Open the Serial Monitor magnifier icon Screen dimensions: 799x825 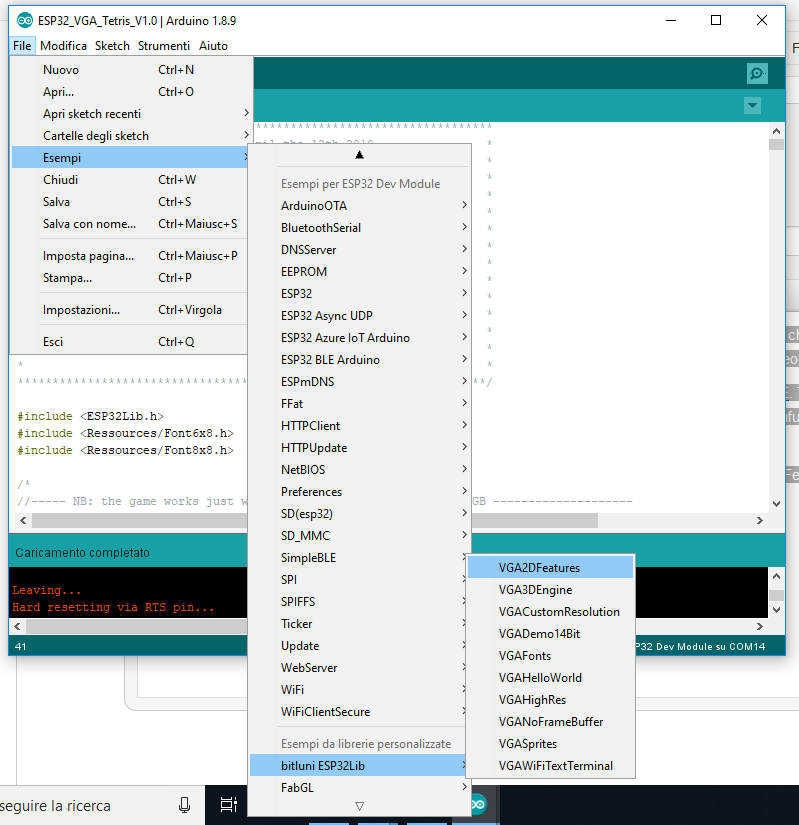757,73
